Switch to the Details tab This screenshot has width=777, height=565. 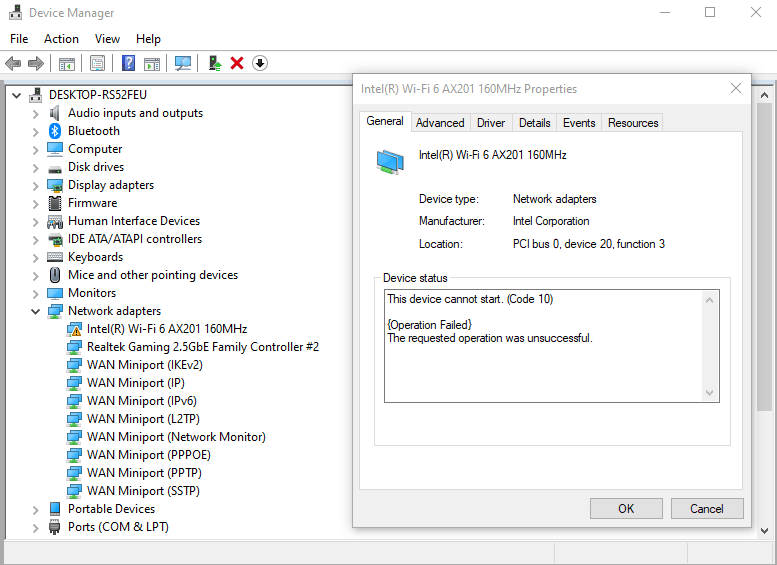(534, 123)
